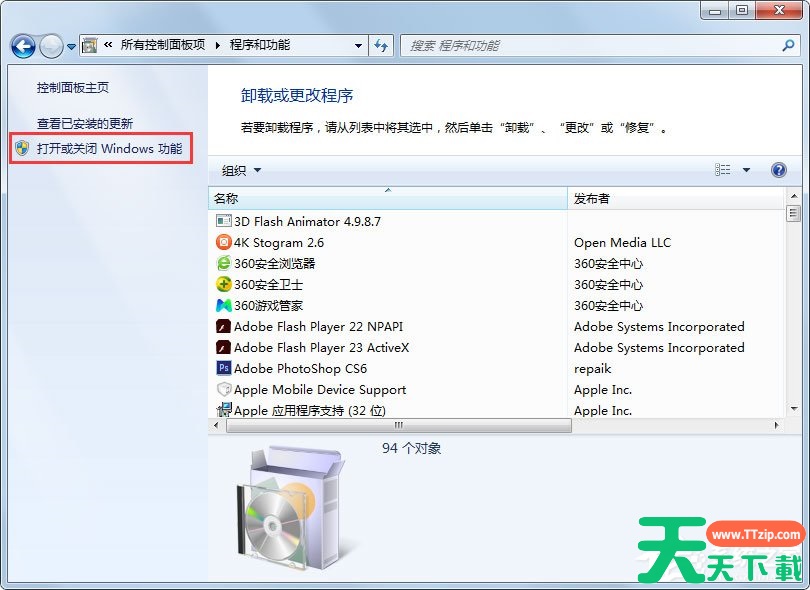Click the refresh button beside the address bar
Viewport: 810px width, 590px height.
point(381,45)
